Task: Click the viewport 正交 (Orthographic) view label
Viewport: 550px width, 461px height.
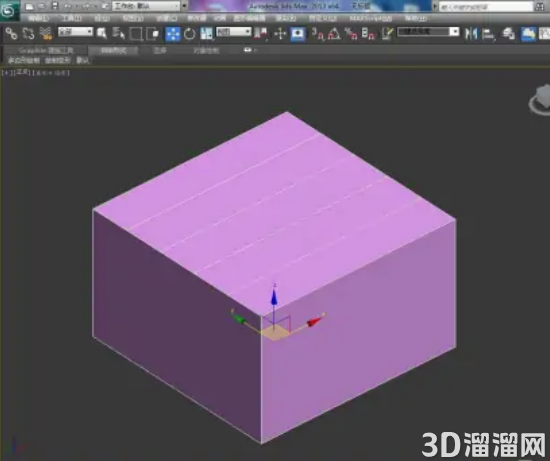Action: tap(22, 72)
